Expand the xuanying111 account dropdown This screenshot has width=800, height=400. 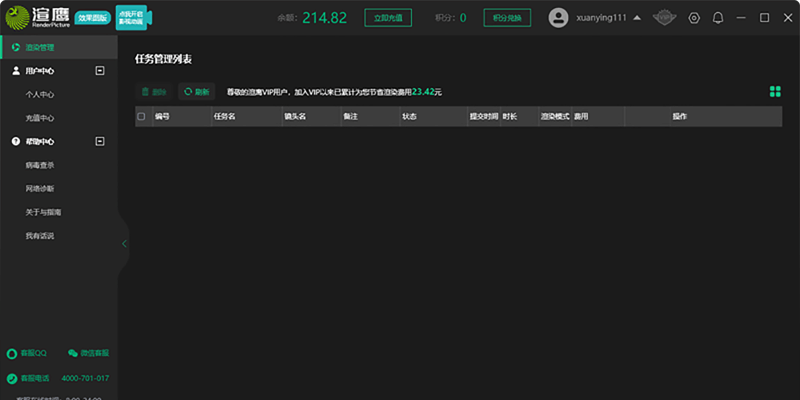click(637, 18)
